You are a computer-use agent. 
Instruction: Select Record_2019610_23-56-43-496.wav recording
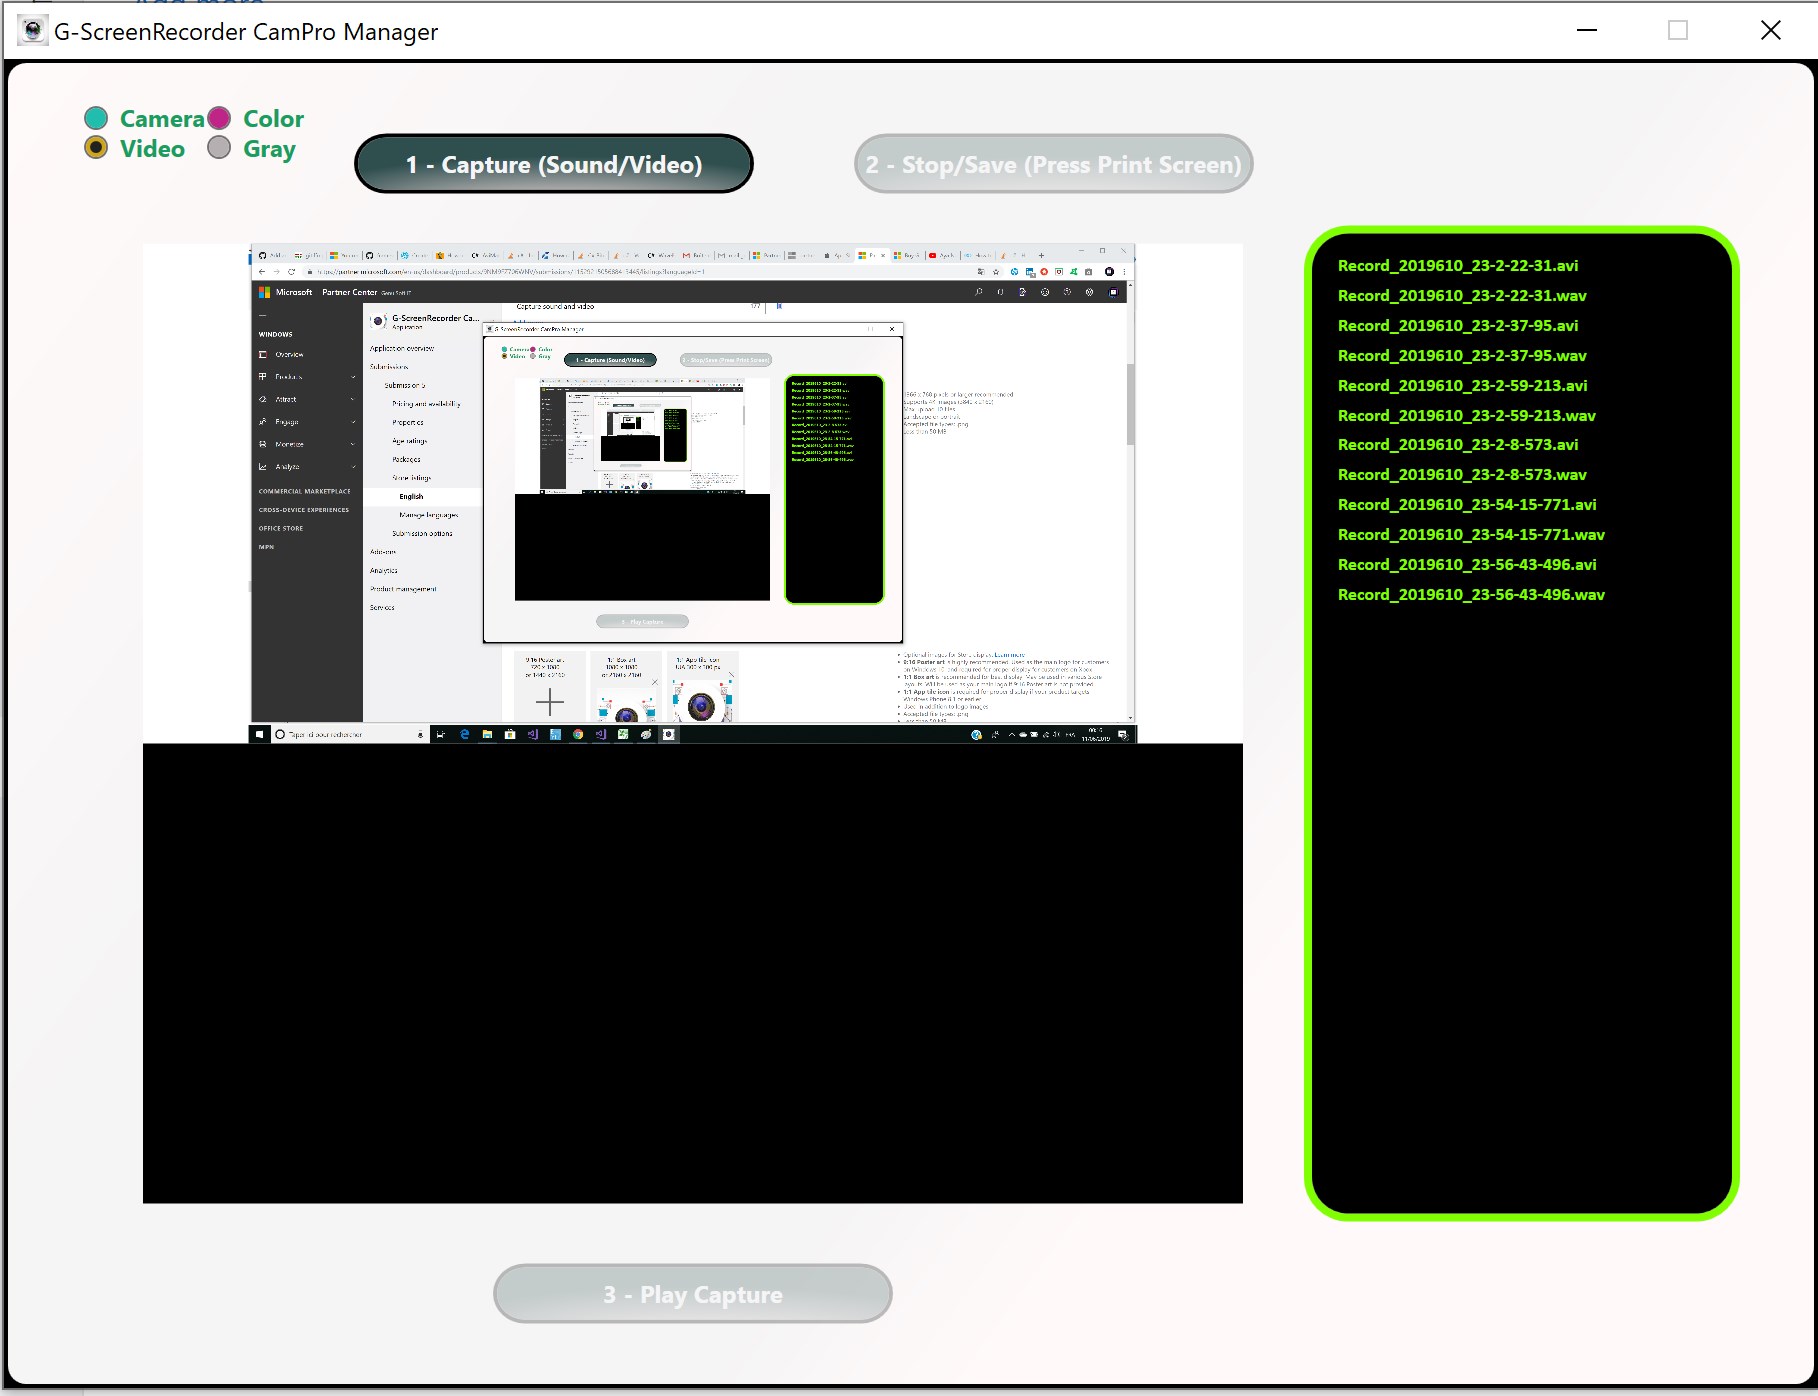[x=1470, y=594]
